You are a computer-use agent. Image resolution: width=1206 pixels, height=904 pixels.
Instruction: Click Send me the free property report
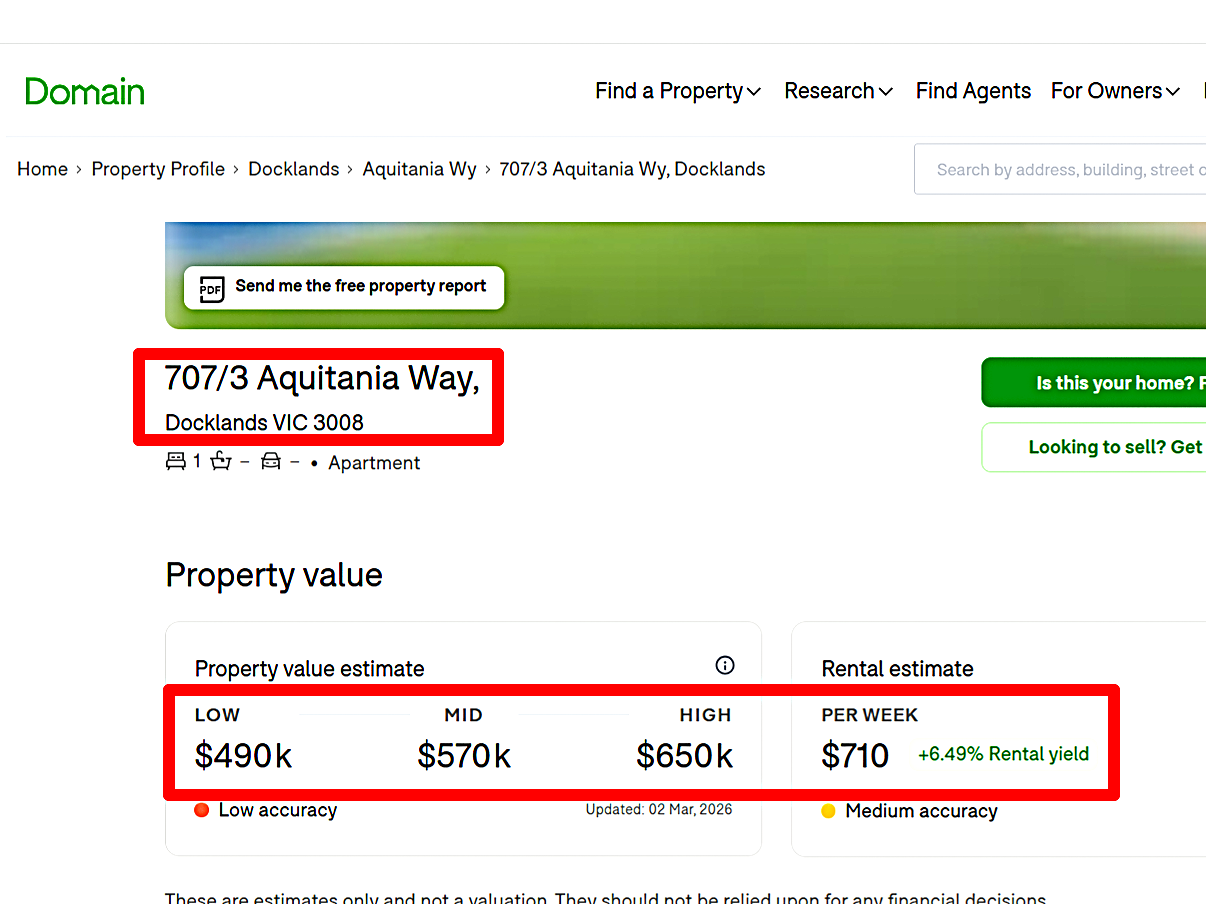[344, 287]
